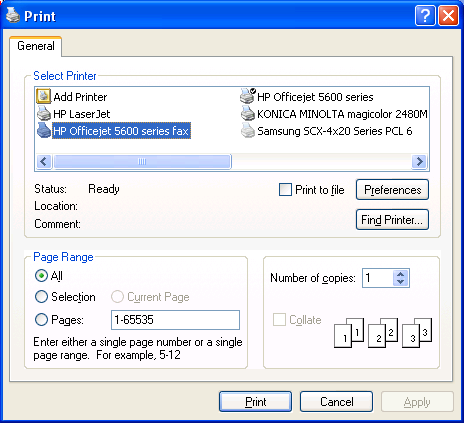
Task: Click the printer list horizontal scrollbar thumb
Action: (142, 162)
